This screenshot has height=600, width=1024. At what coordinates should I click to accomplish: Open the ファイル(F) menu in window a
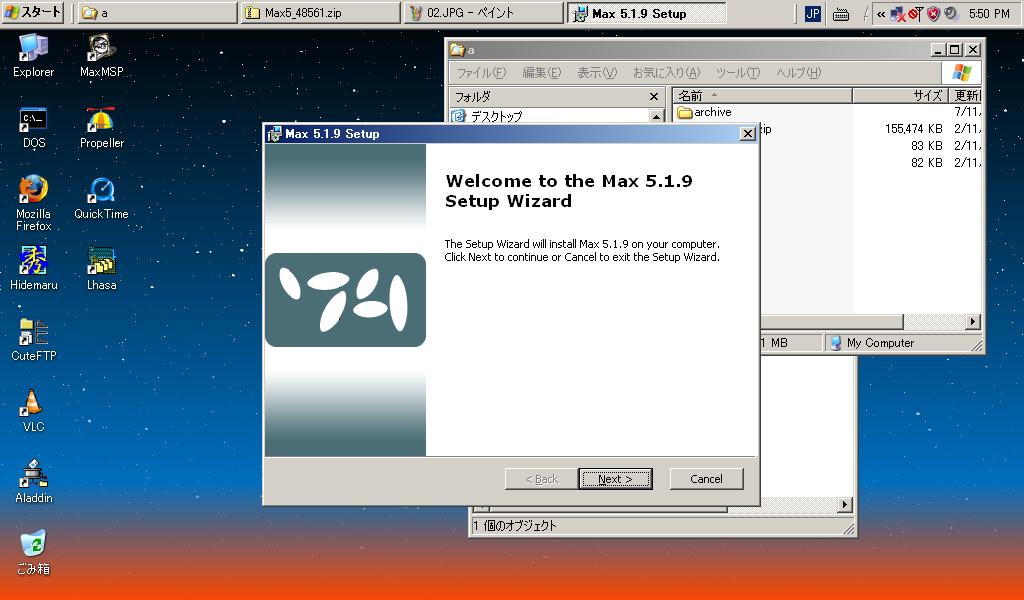(481, 72)
